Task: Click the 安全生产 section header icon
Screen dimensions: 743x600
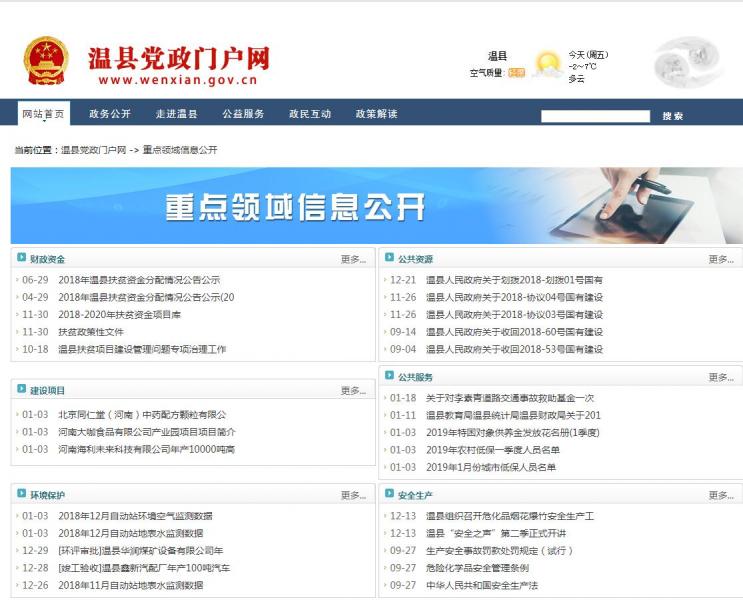Action: [390, 495]
